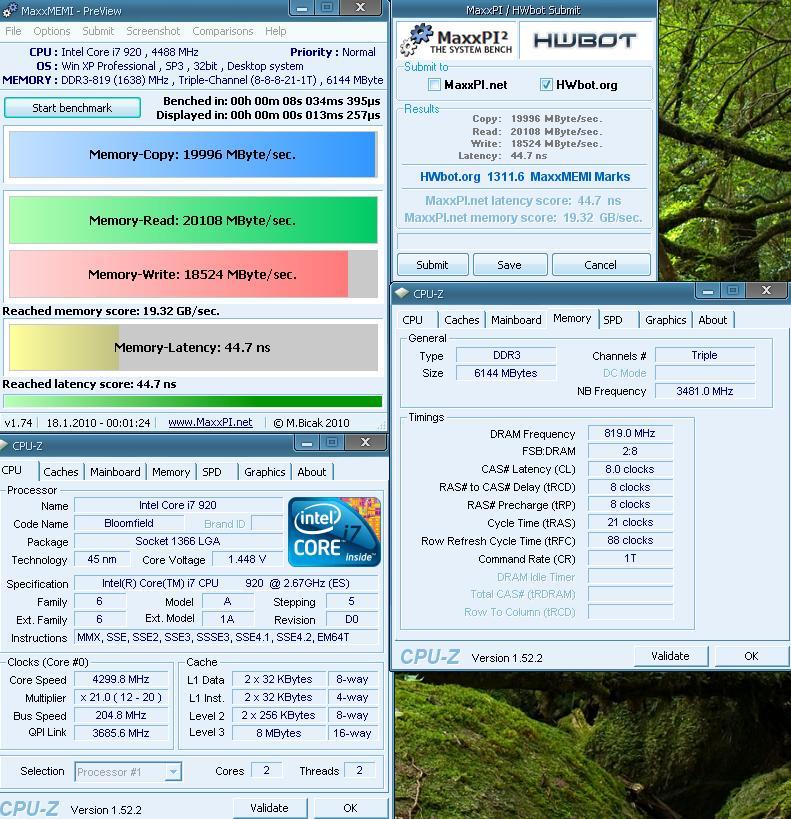
Task: Open the Submit menu in MaxxMEMI
Action: click(98, 31)
